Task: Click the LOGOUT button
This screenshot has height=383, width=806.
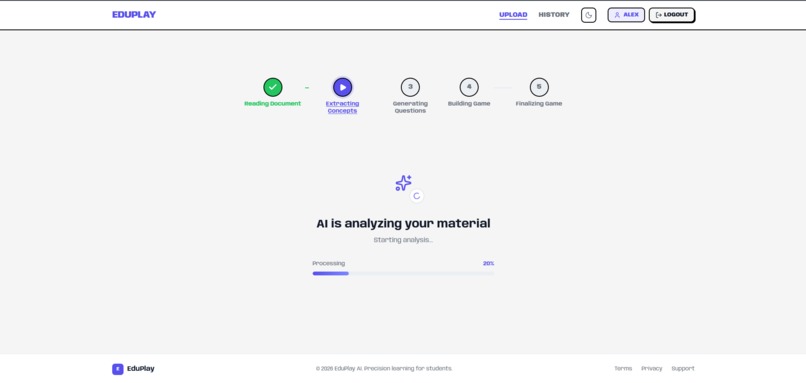Action: pos(671,15)
